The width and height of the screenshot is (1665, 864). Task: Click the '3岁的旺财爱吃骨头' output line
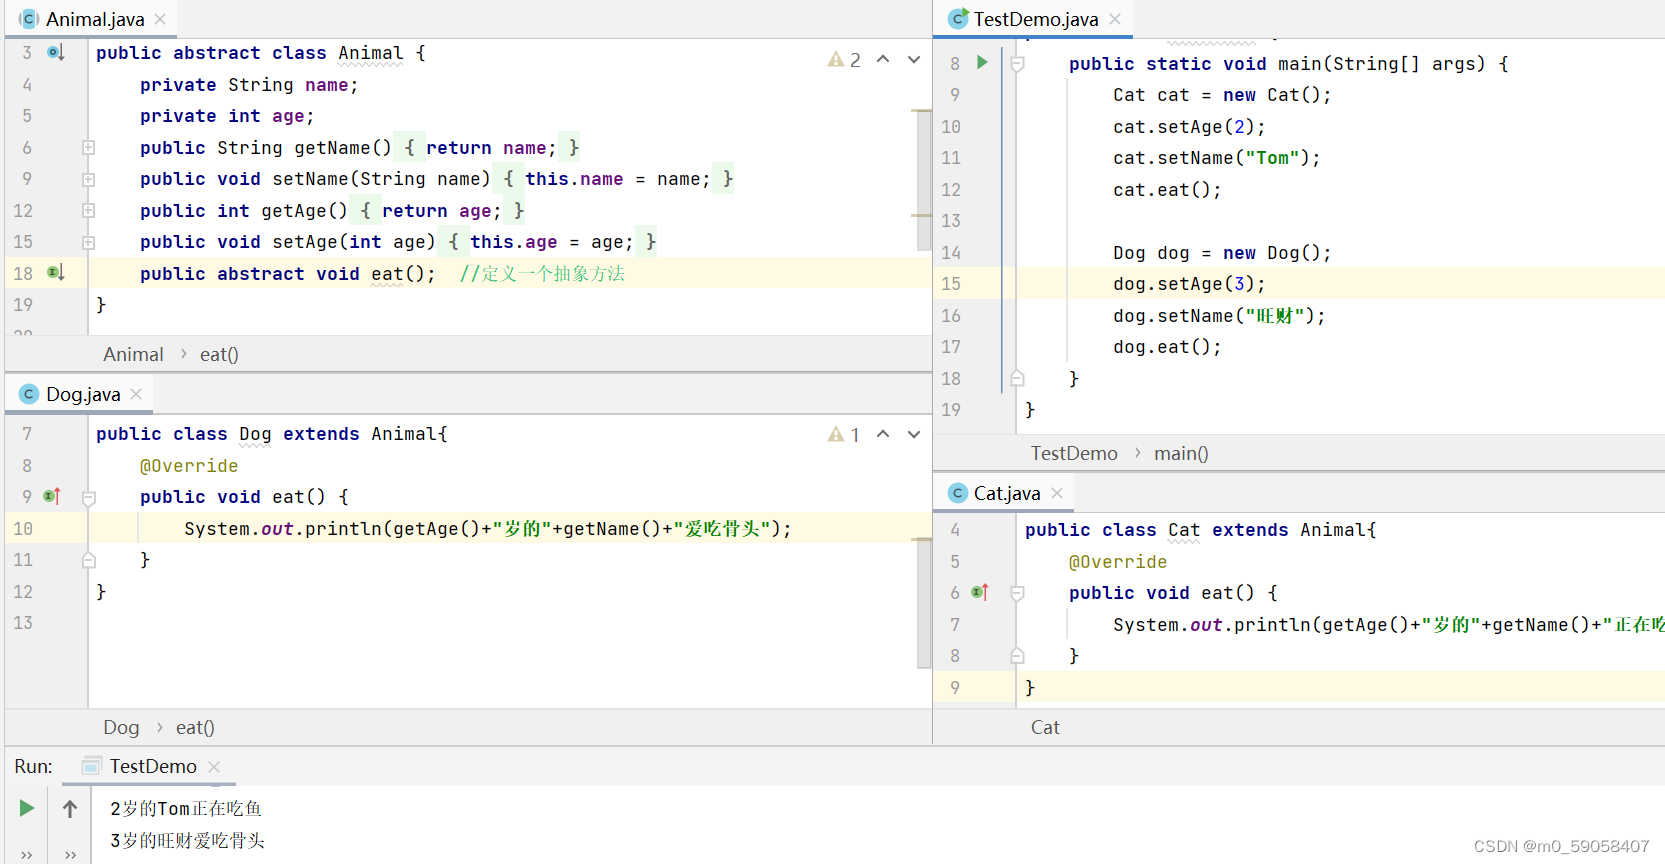(187, 840)
